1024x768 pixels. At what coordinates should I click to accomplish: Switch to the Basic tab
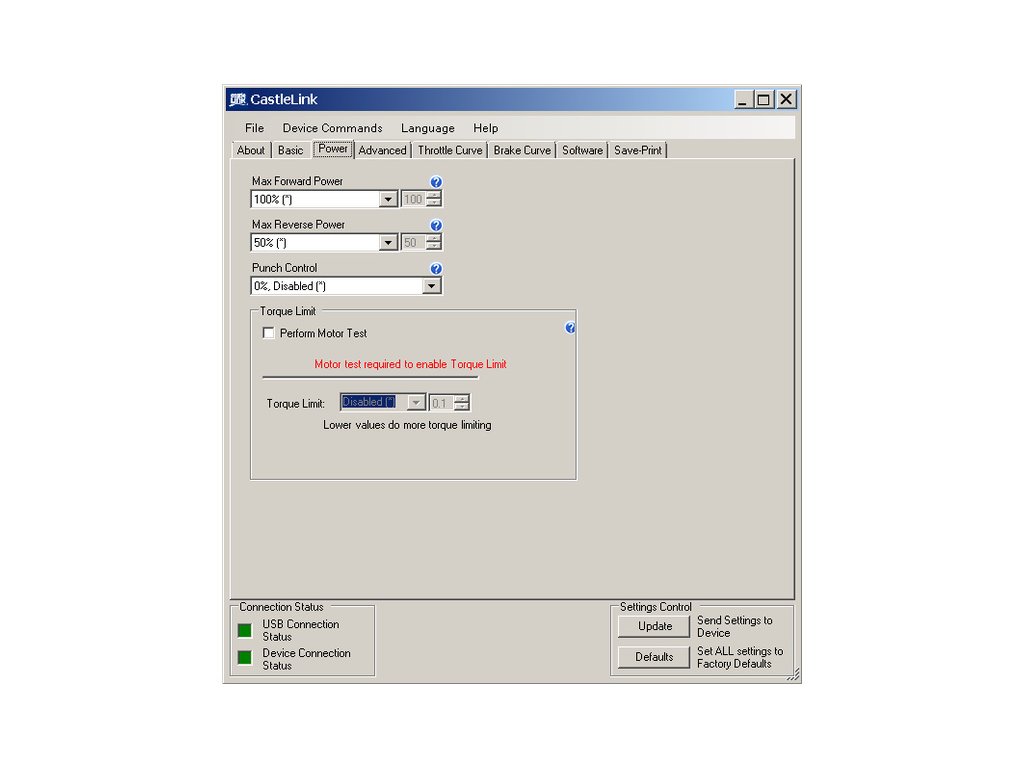pos(291,150)
